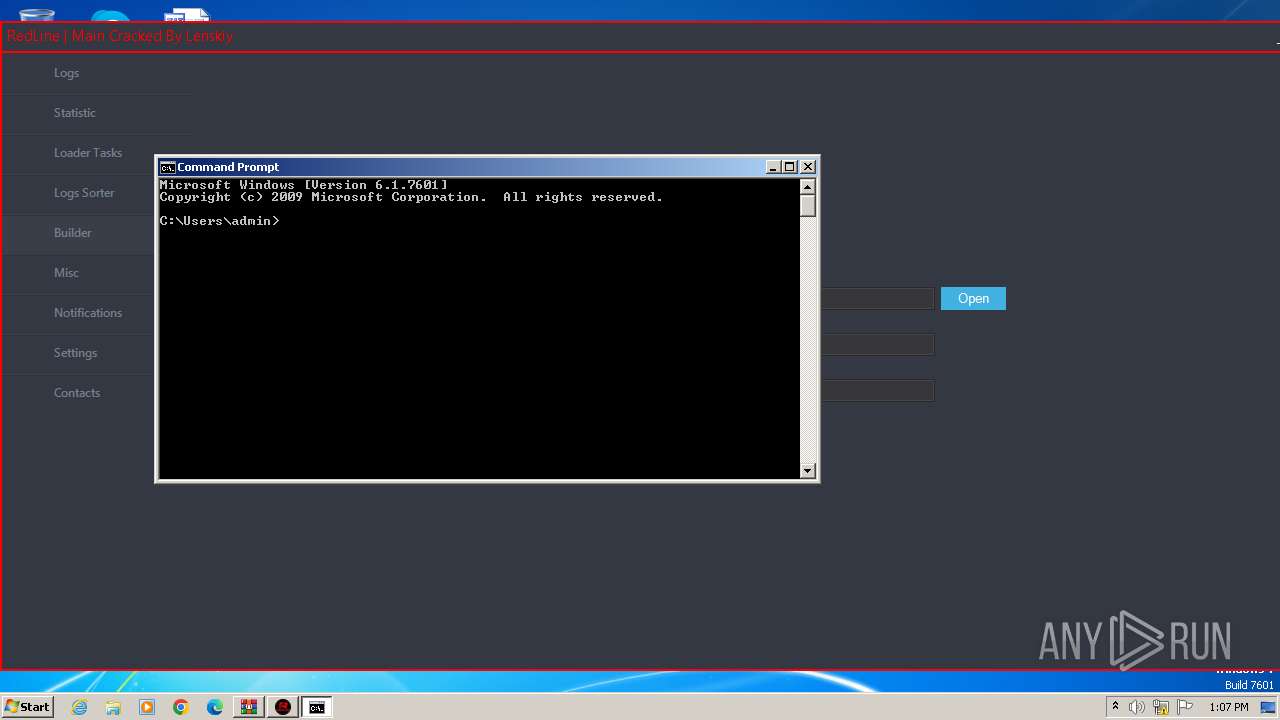Image resolution: width=1280 pixels, height=720 pixels.
Task: Open the Action Center flag icon
Action: (1185, 707)
